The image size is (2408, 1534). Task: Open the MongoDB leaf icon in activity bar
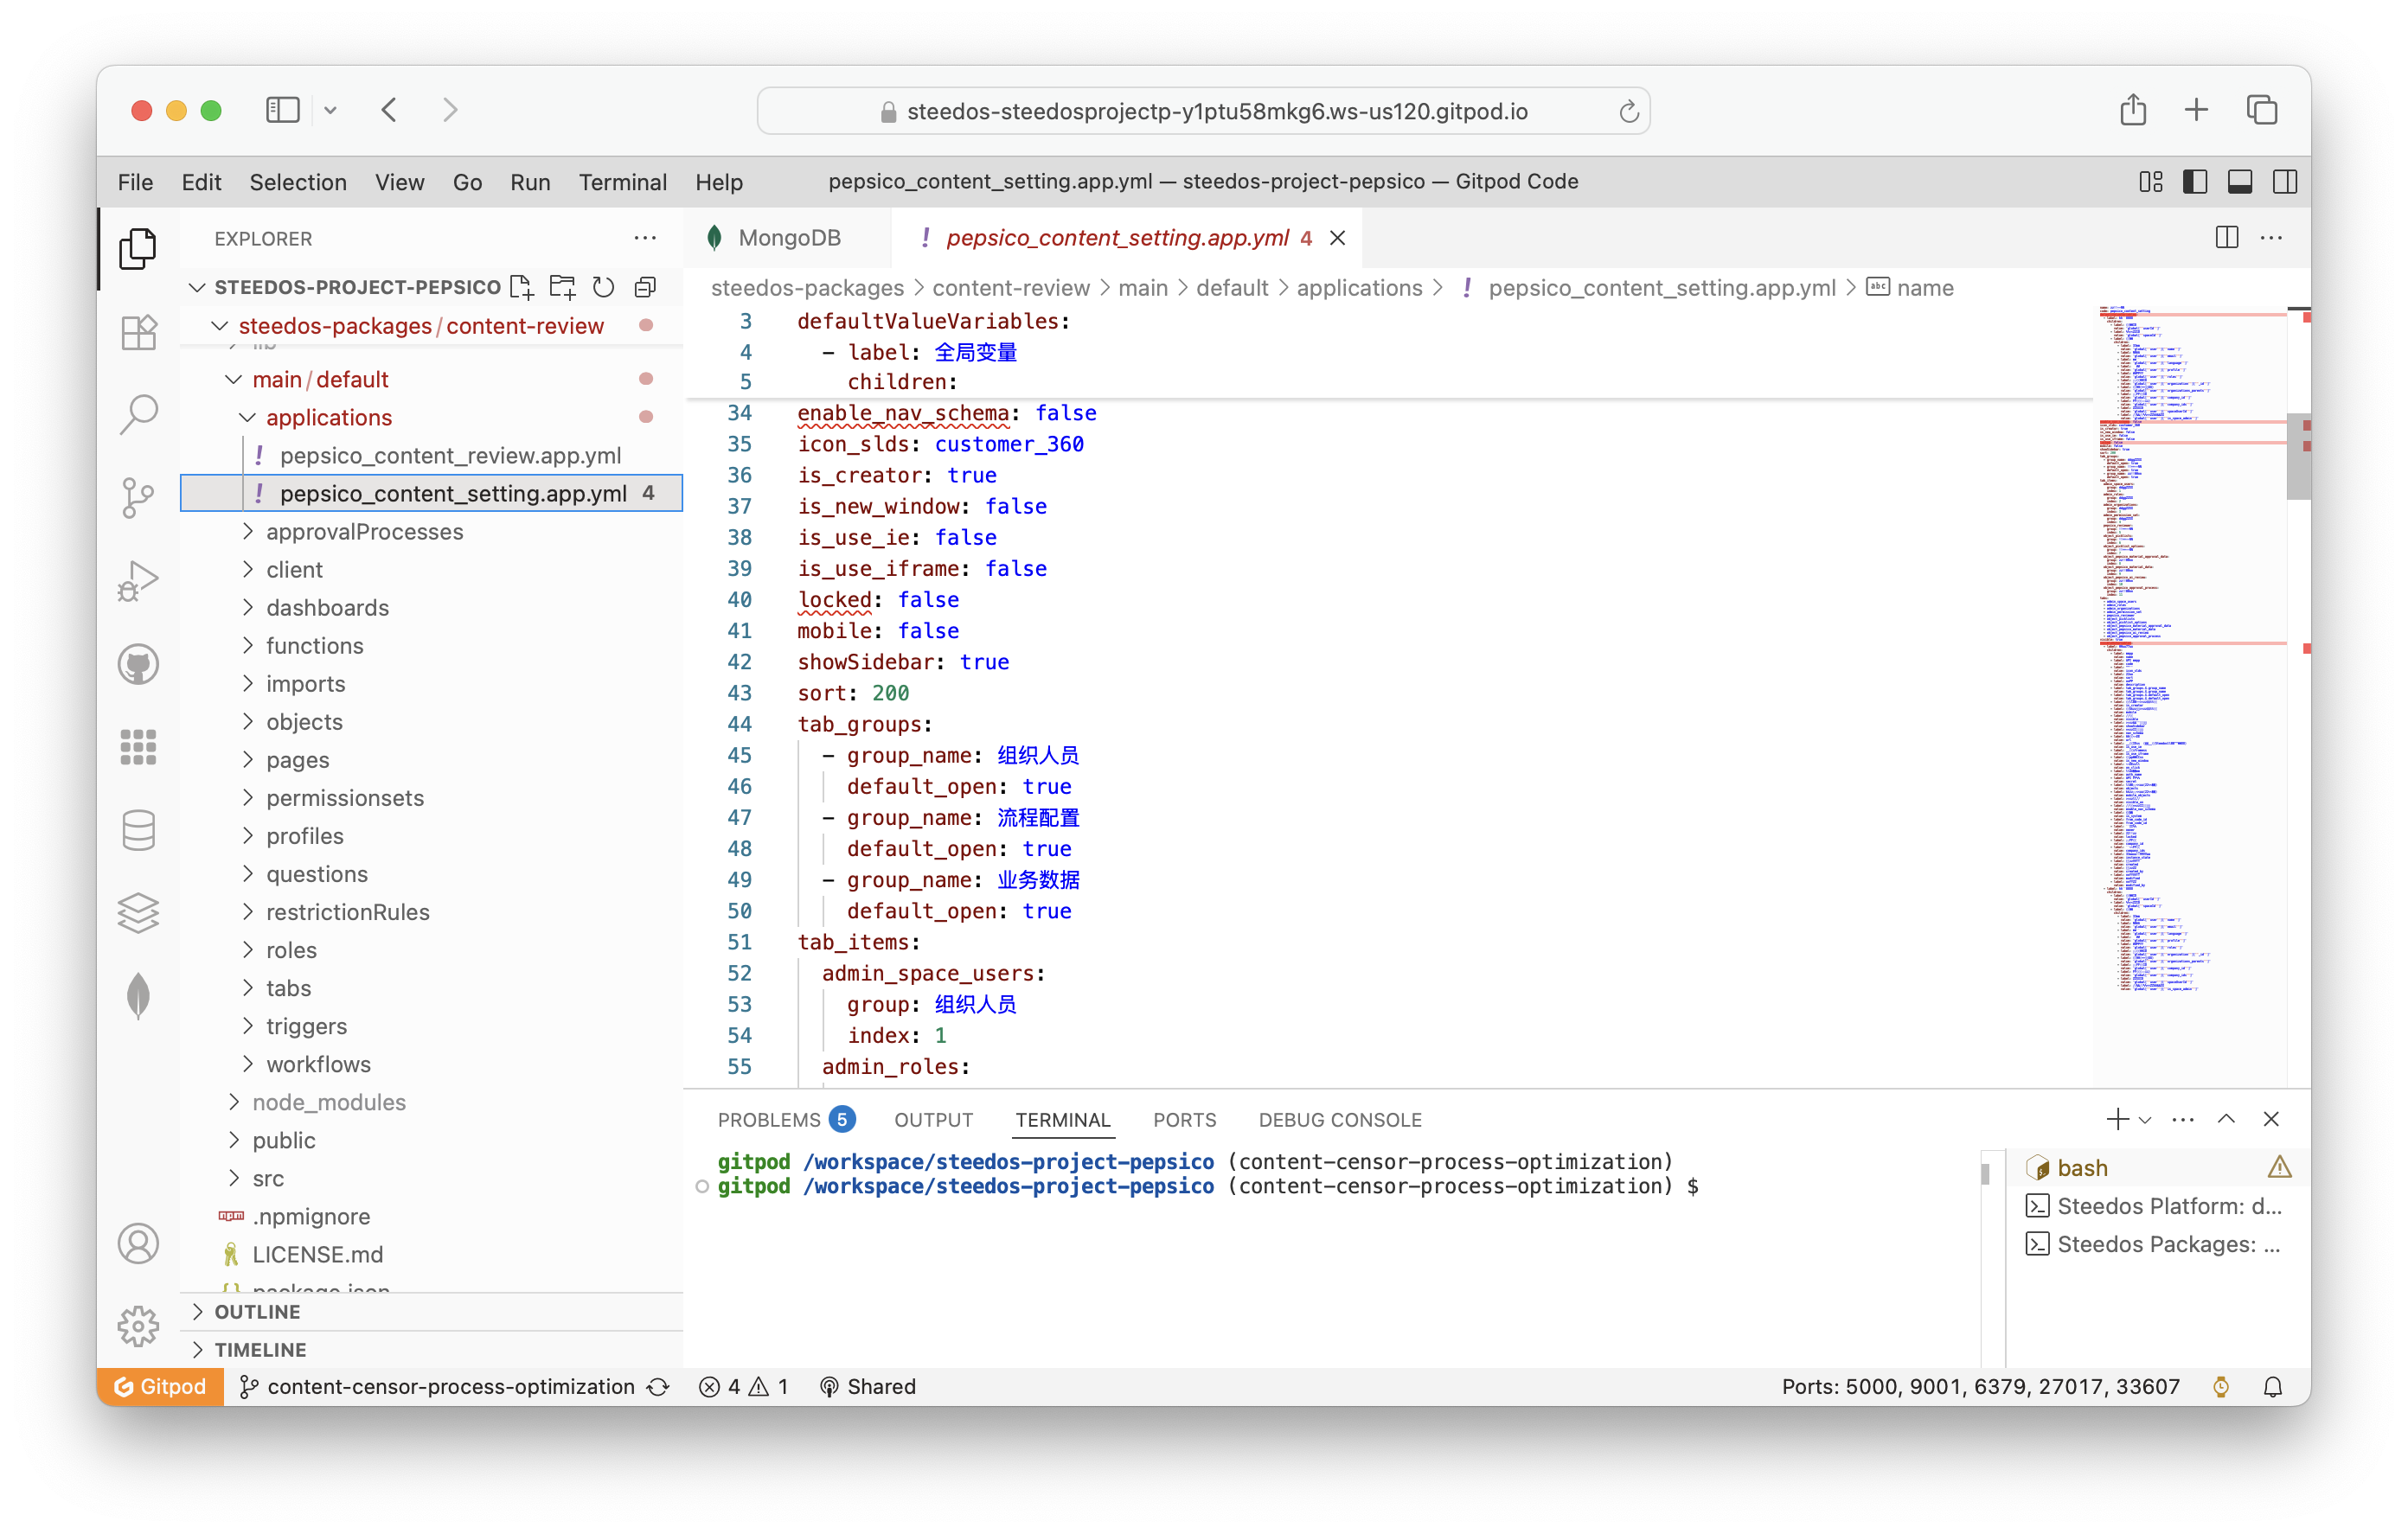pyautogui.click(x=138, y=995)
